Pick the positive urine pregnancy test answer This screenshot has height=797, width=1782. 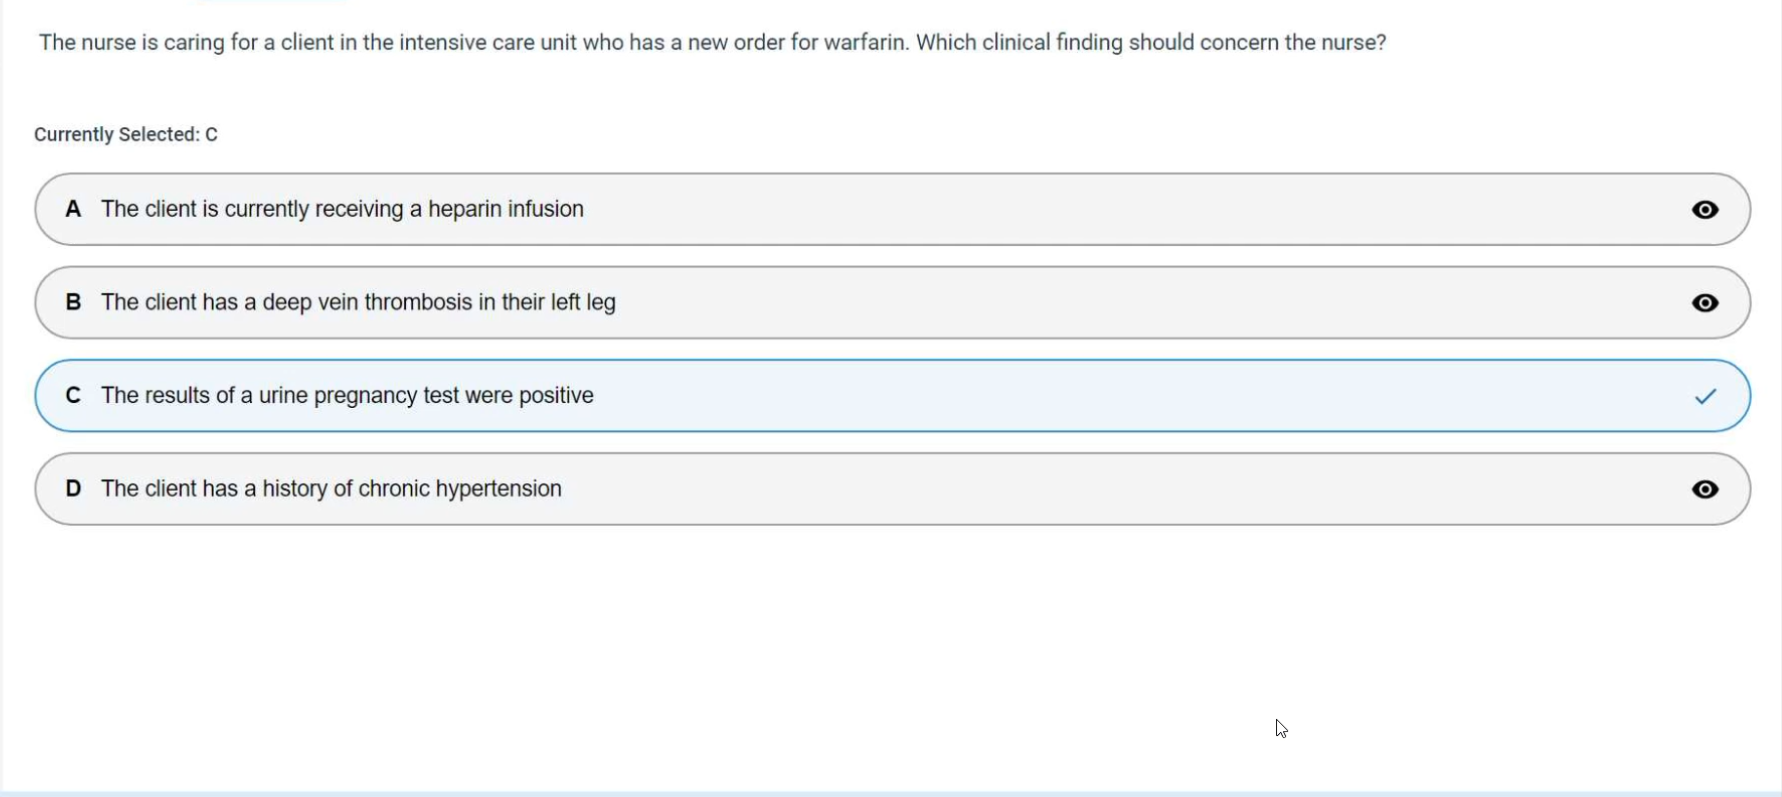coord(347,395)
